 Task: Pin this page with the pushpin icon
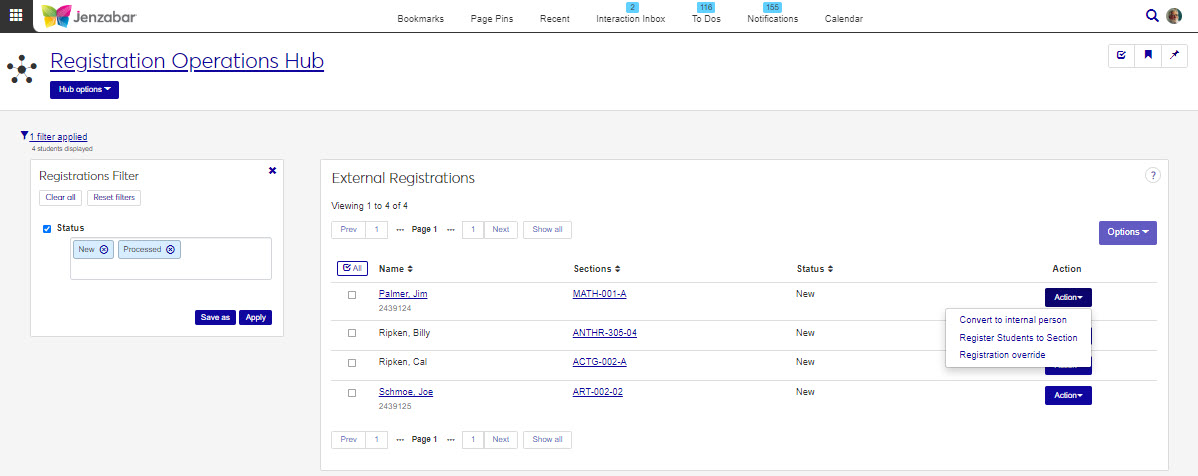pos(1174,56)
